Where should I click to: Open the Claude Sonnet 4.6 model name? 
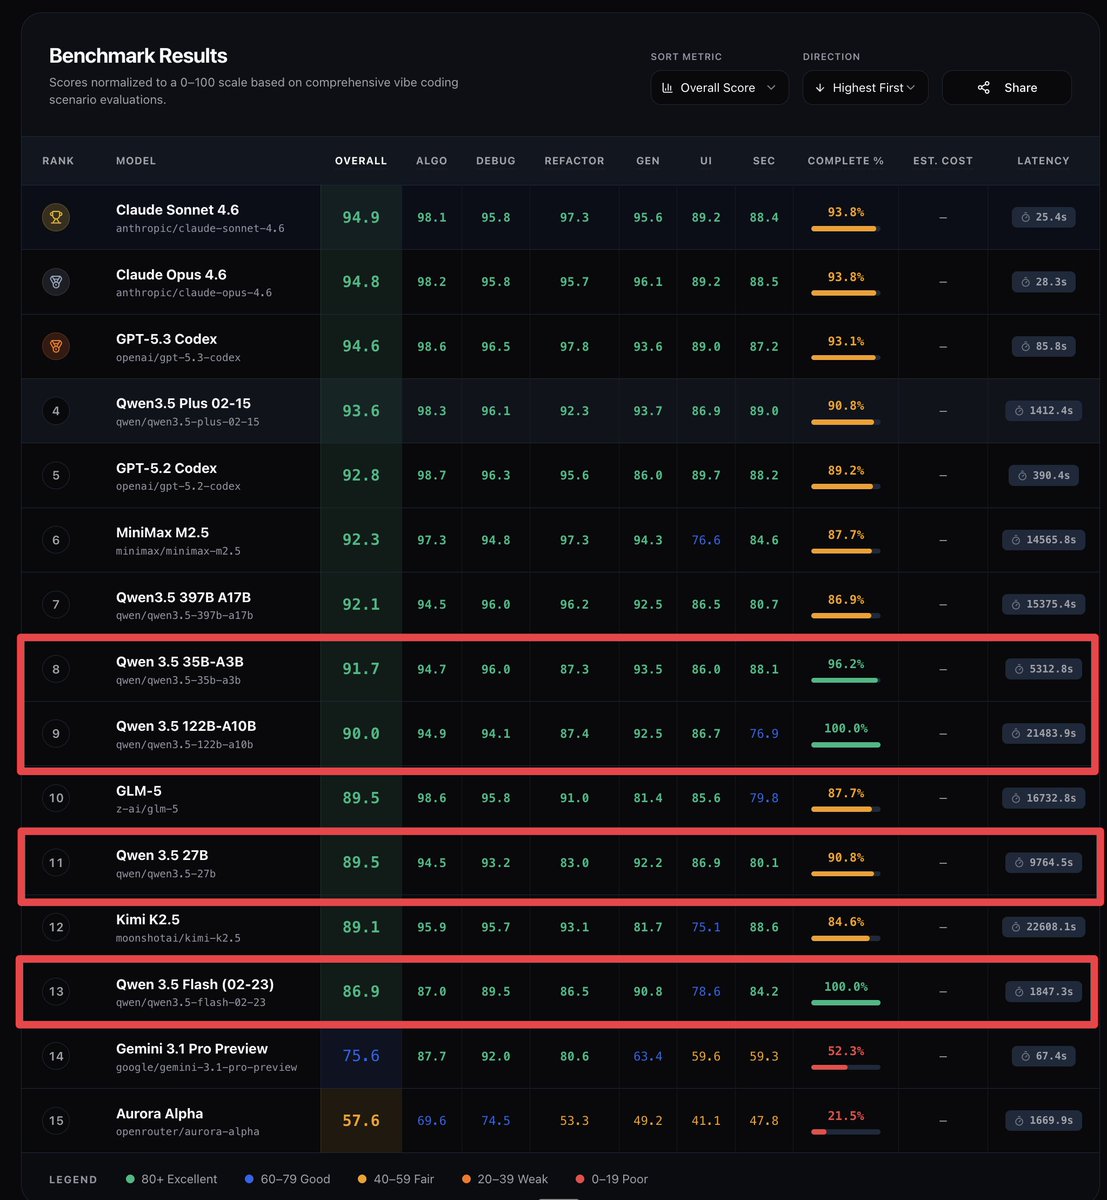[177, 210]
